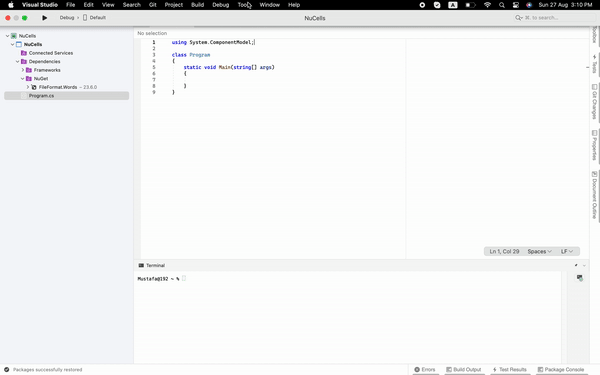The image size is (600, 375).
Task: Open the Document Outline side panel
Action: pyautogui.click(x=594, y=195)
